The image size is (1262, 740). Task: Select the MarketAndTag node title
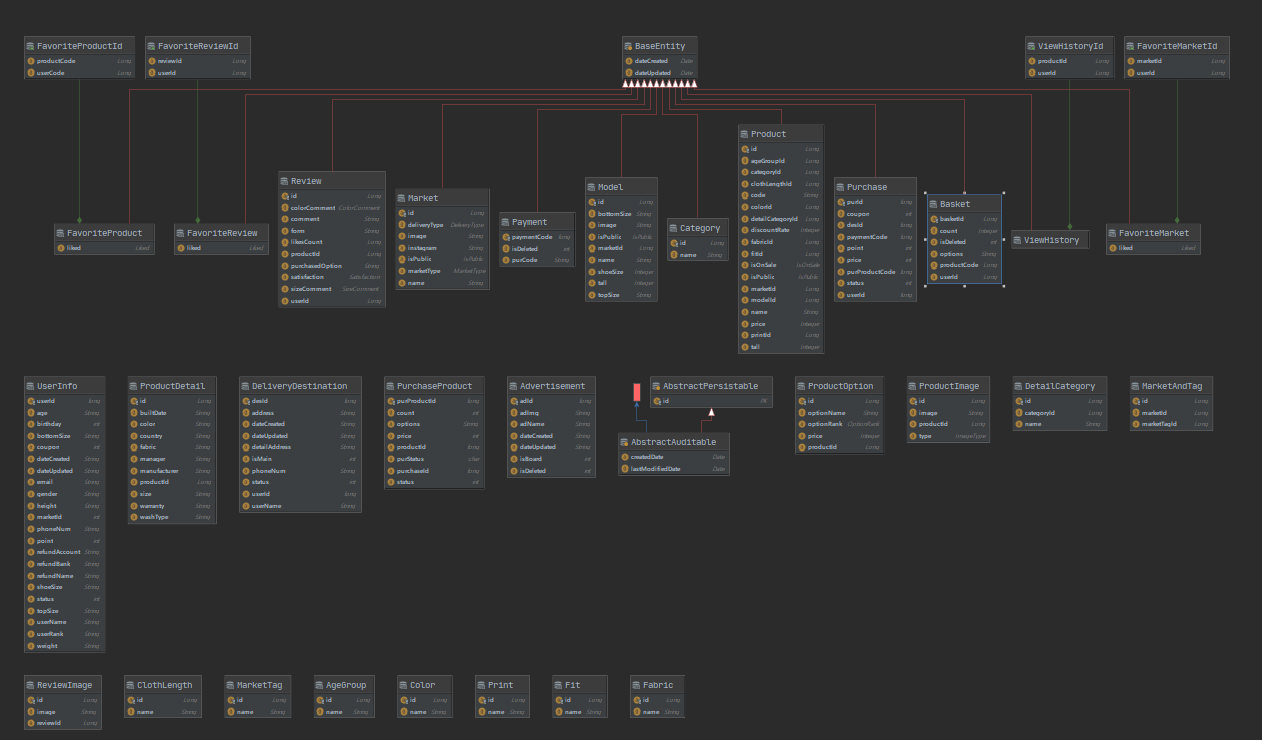1171,386
